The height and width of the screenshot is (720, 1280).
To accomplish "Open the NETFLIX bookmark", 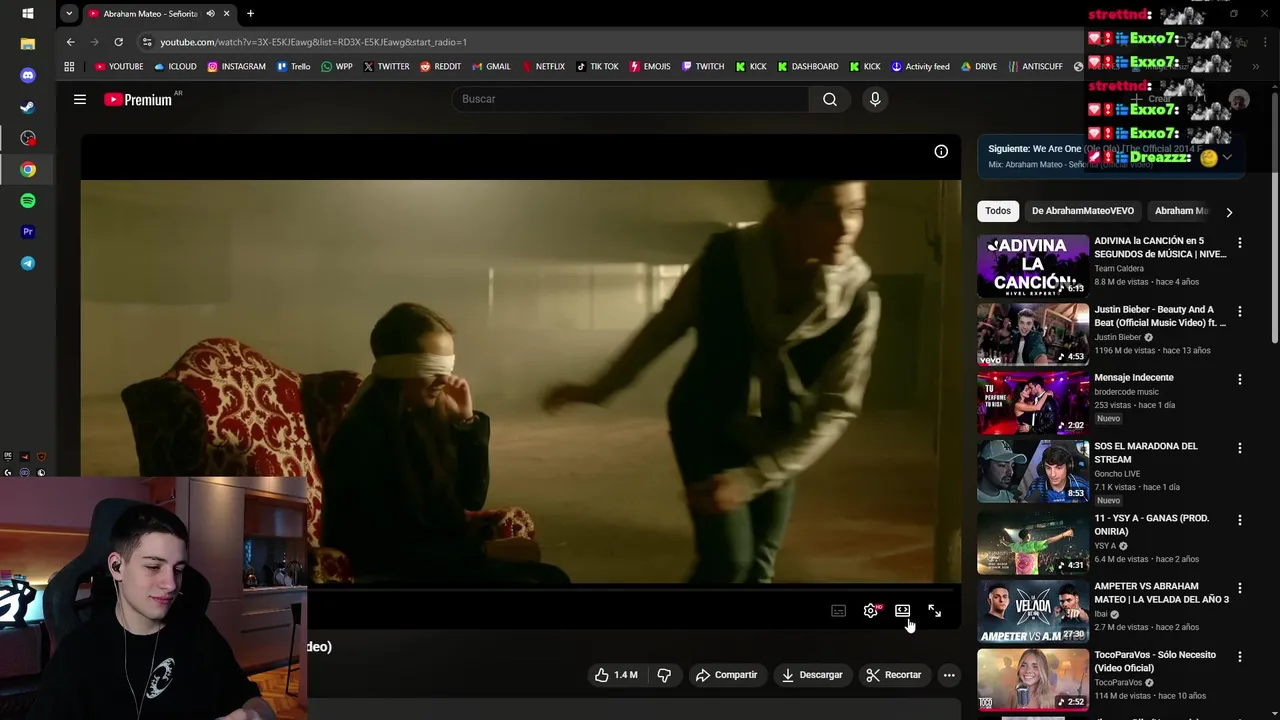I will (x=542, y=67).
